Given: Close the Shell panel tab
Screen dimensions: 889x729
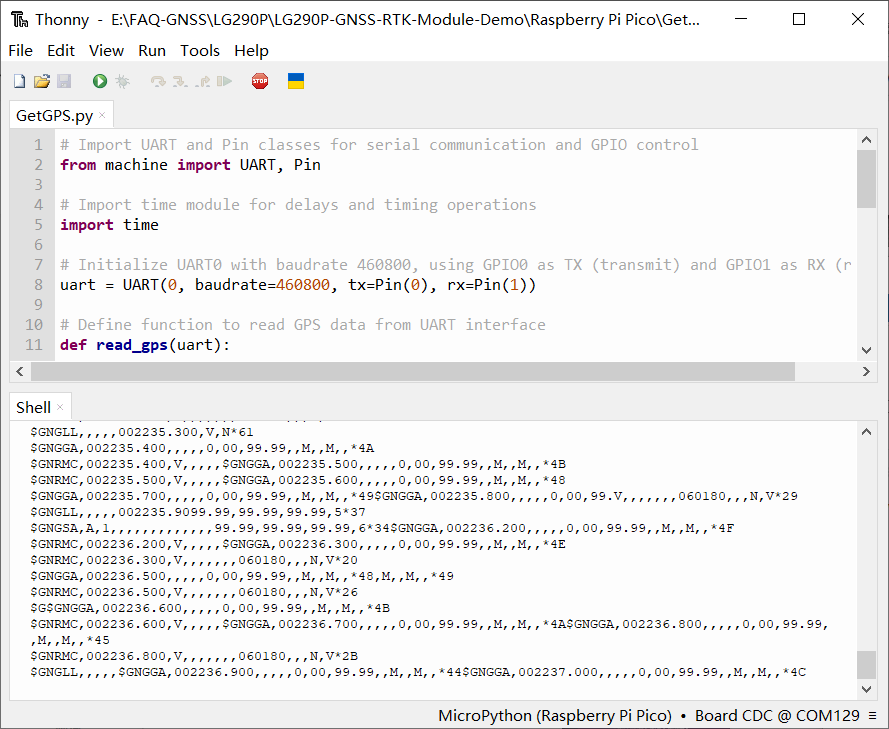Looking at the screenshot, I should coord(60,407).
